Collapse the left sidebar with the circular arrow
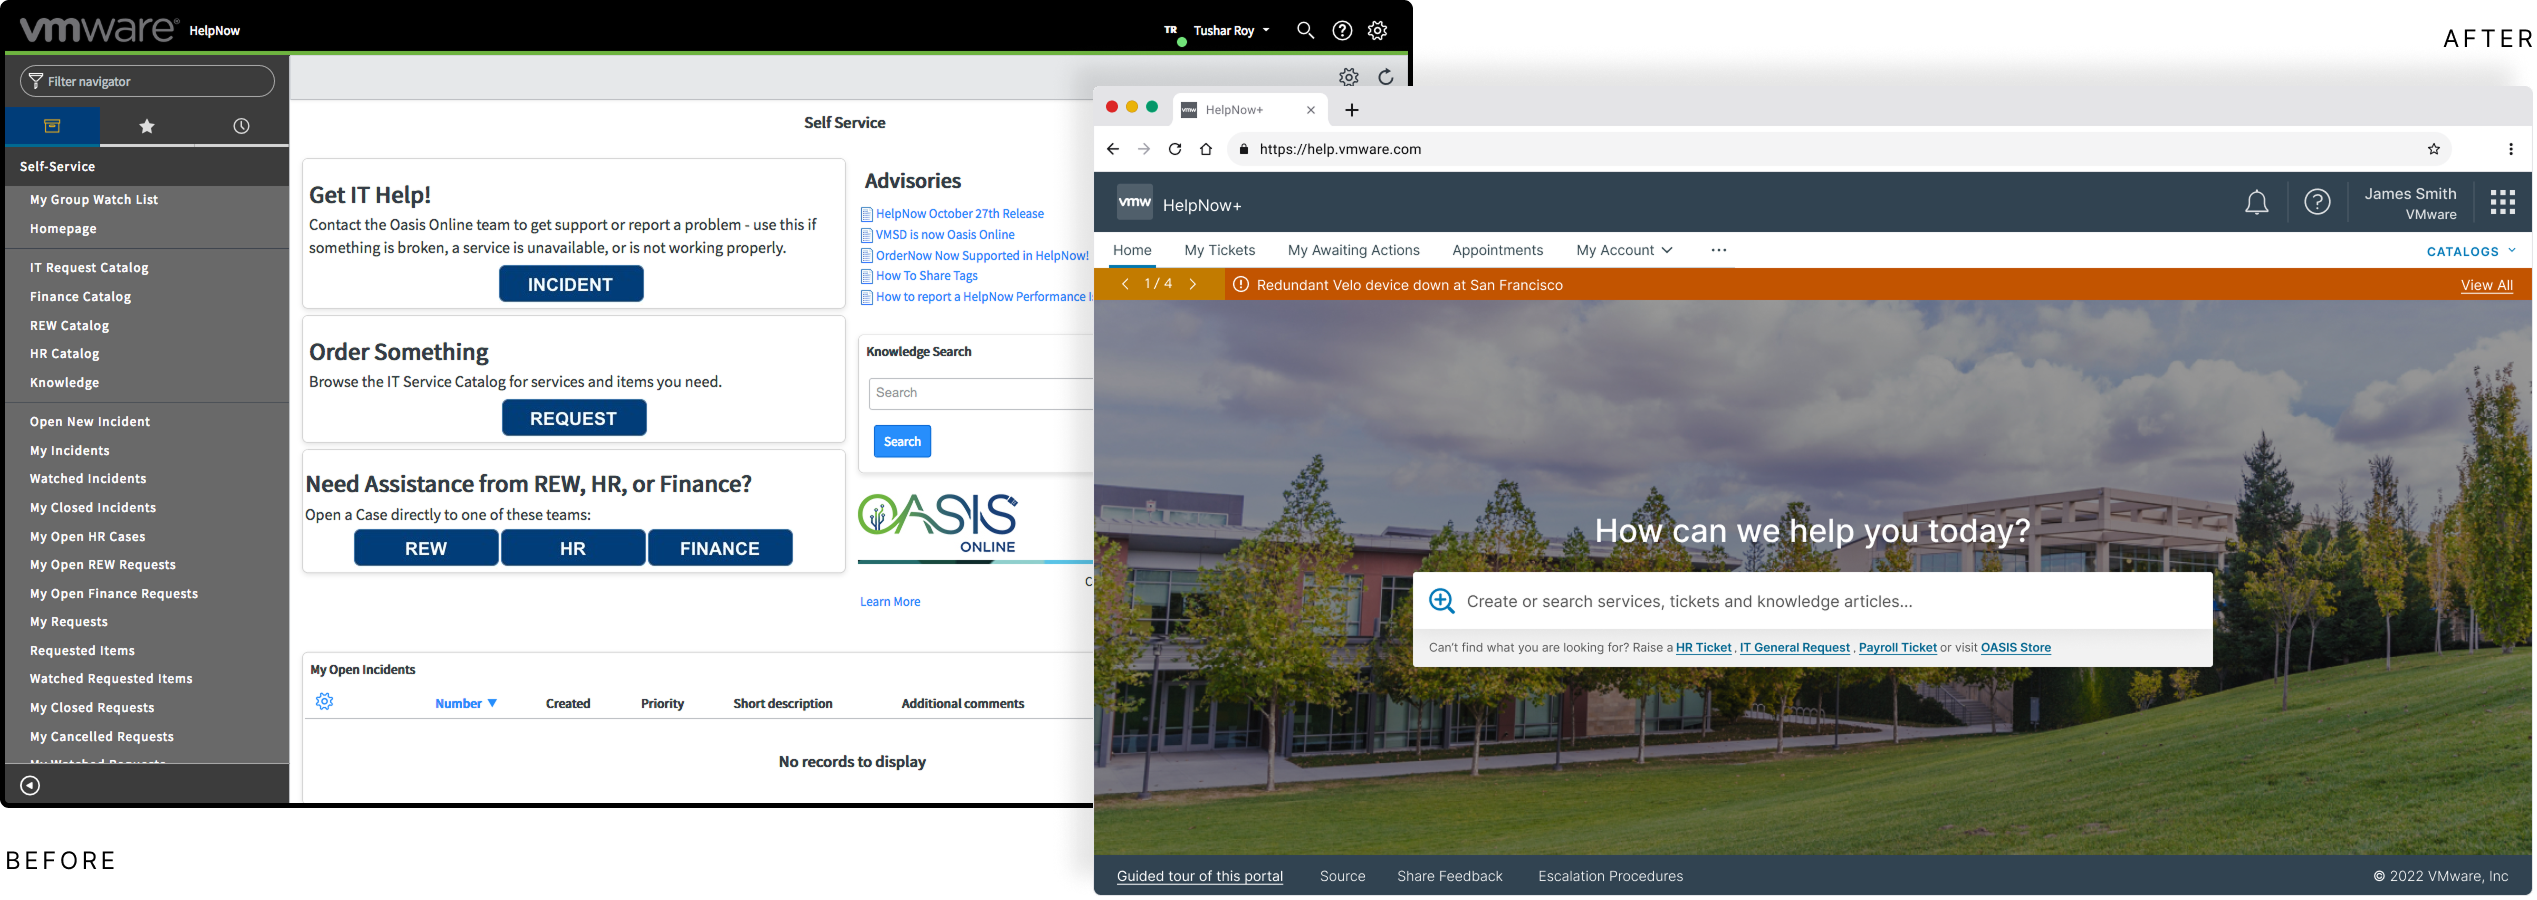The width and height of the screenshot is (2537, 900). (30, 786)
